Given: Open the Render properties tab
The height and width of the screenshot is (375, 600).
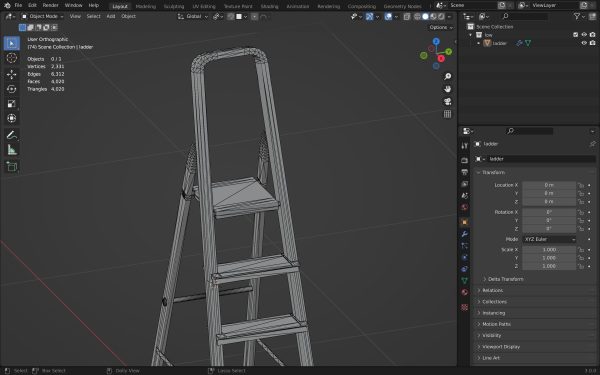Looking at the screenshot, I should click(465, 160).
